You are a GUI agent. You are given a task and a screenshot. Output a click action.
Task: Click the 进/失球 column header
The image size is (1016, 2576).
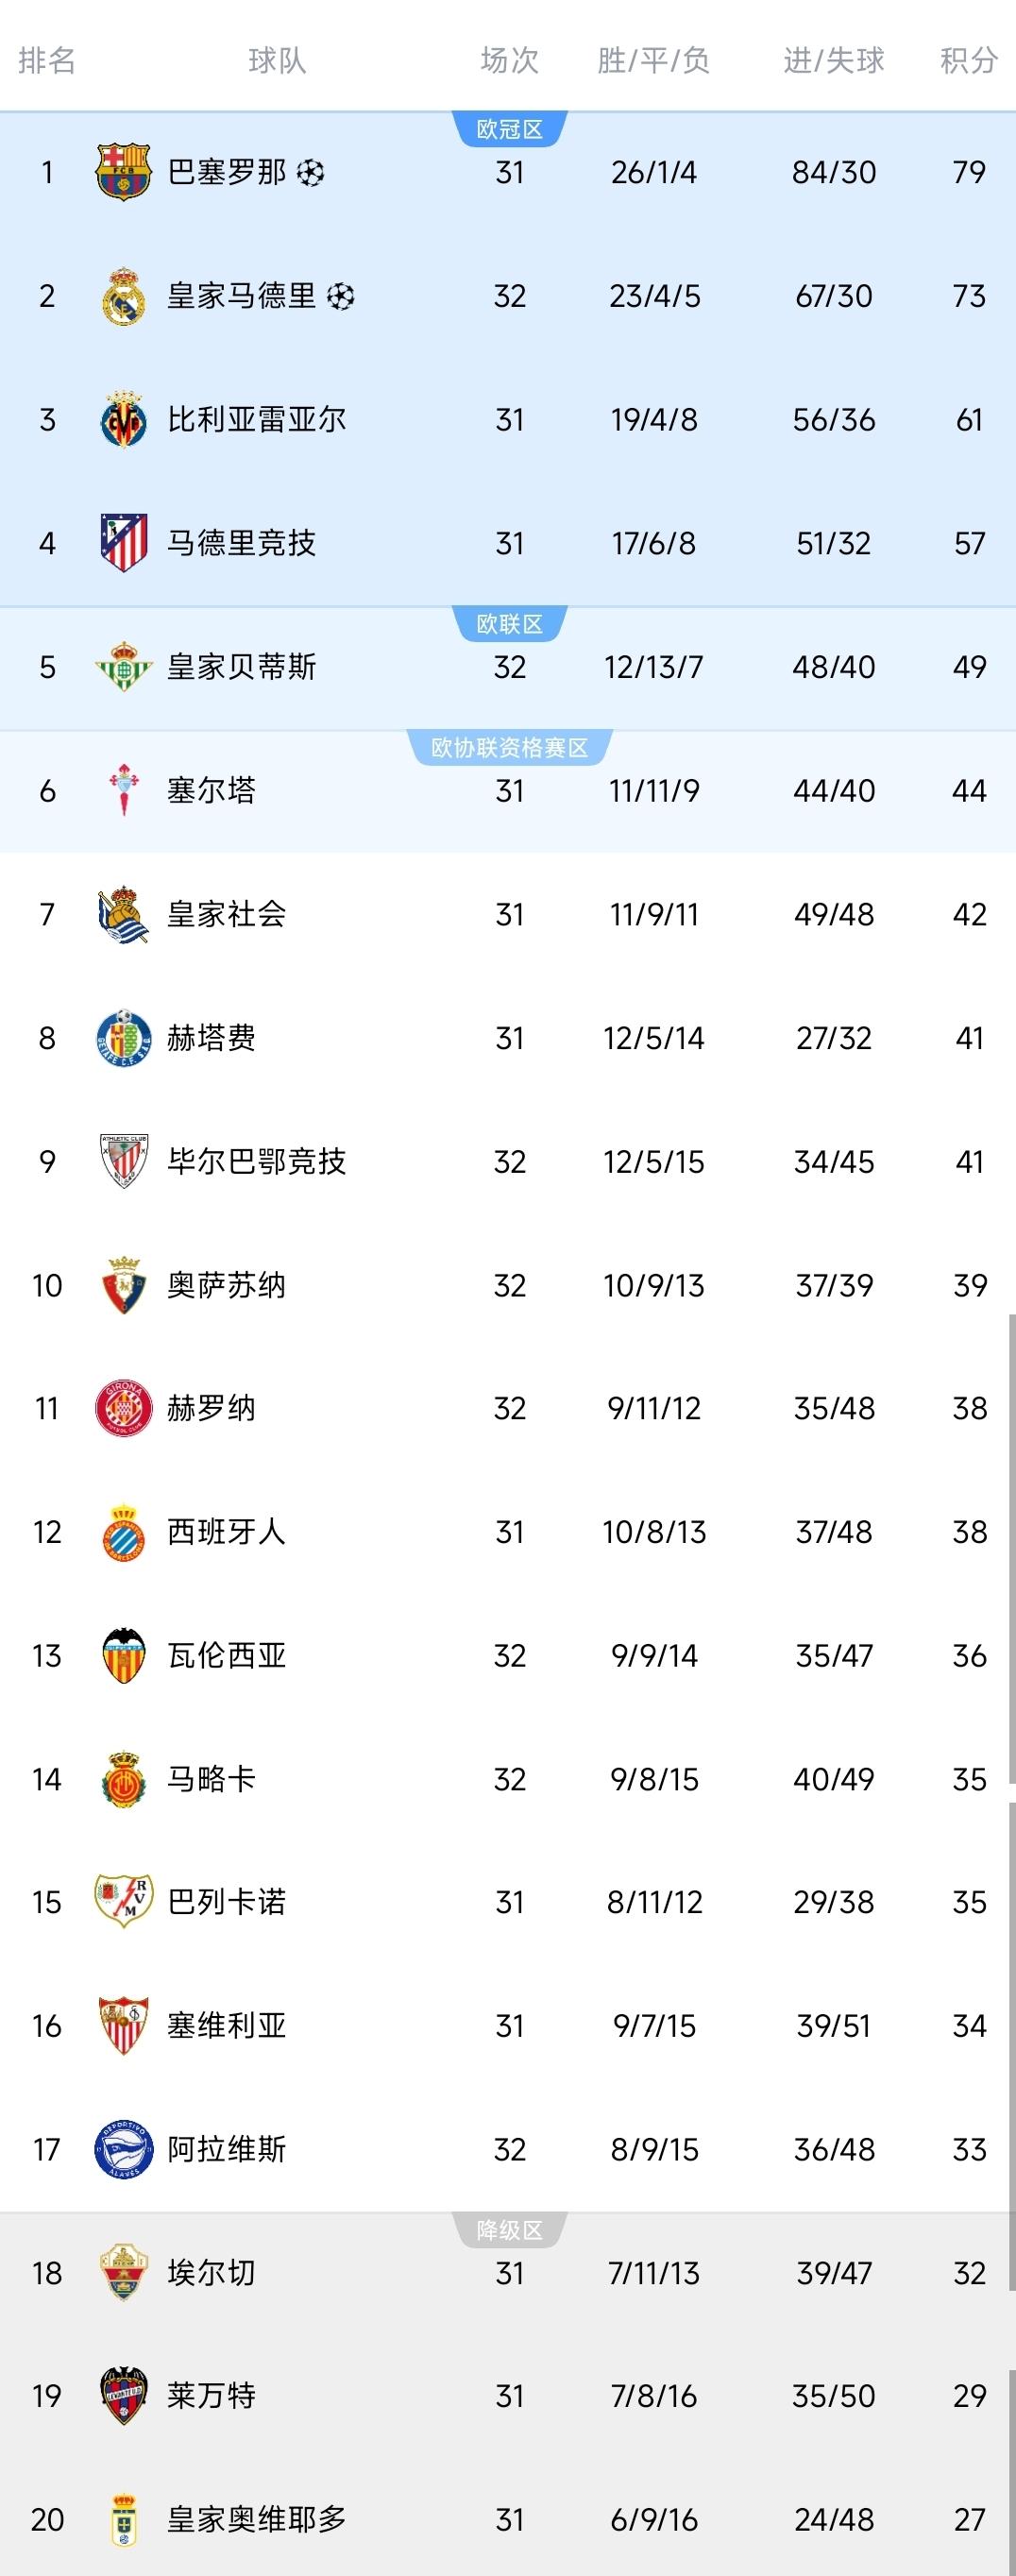click(x=833, y=61)
